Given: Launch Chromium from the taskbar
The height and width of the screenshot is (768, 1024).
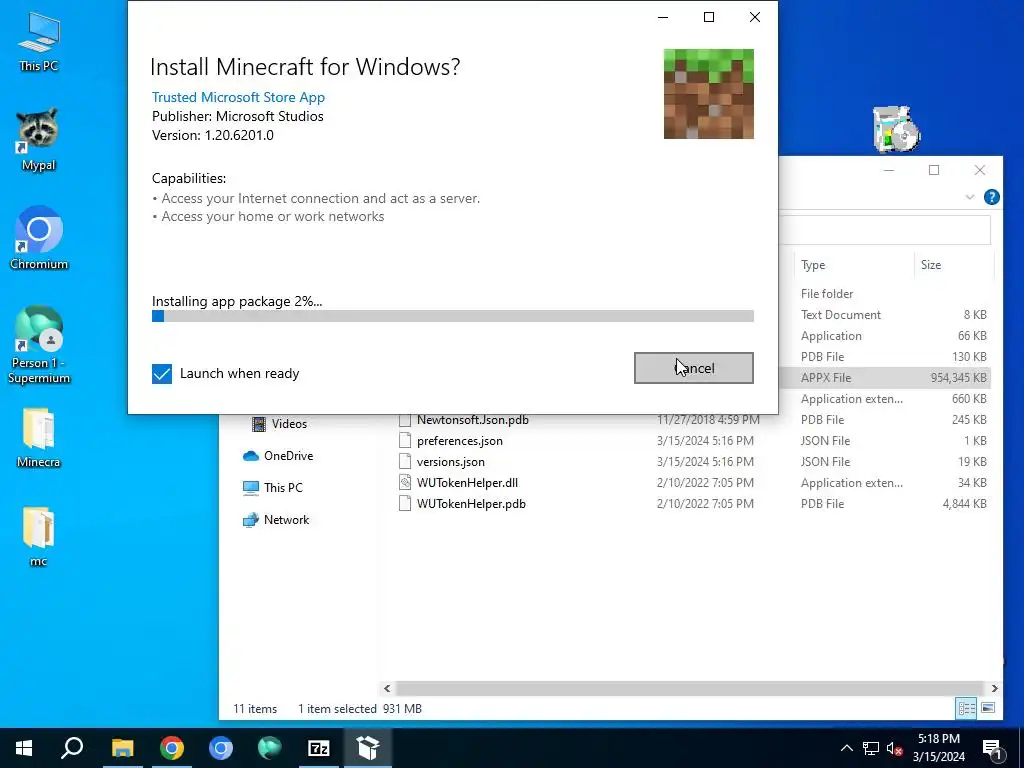Looking at the screenshot, I should [x=221, y=748].
